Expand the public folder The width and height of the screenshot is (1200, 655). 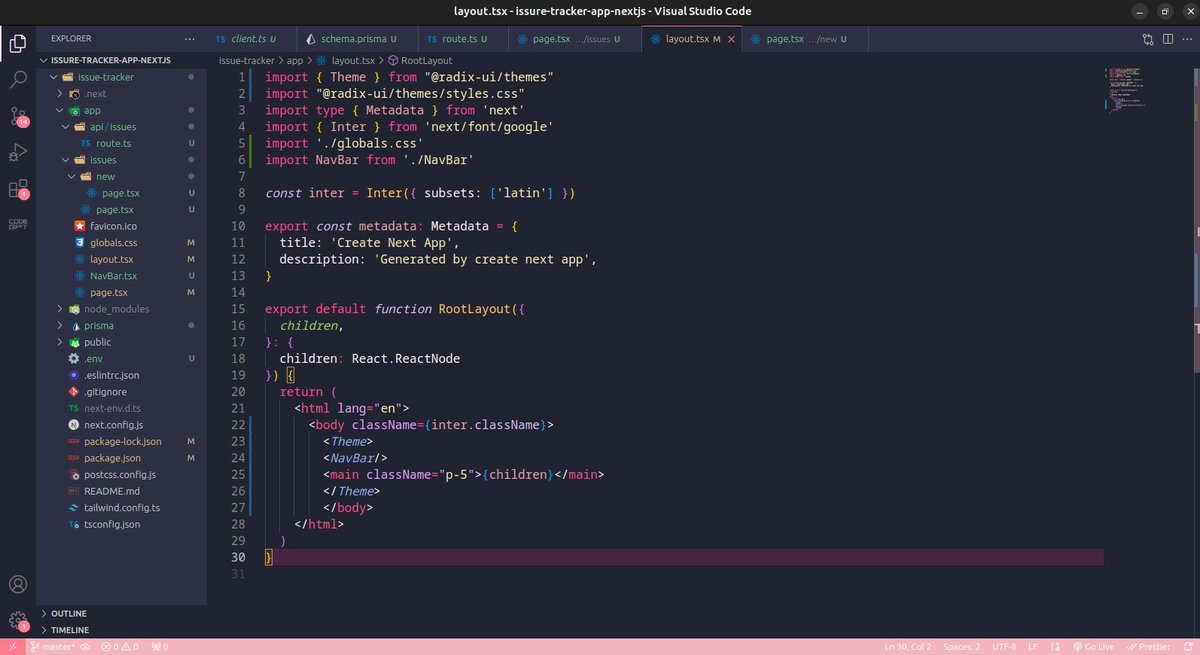[x=120, y=341]
